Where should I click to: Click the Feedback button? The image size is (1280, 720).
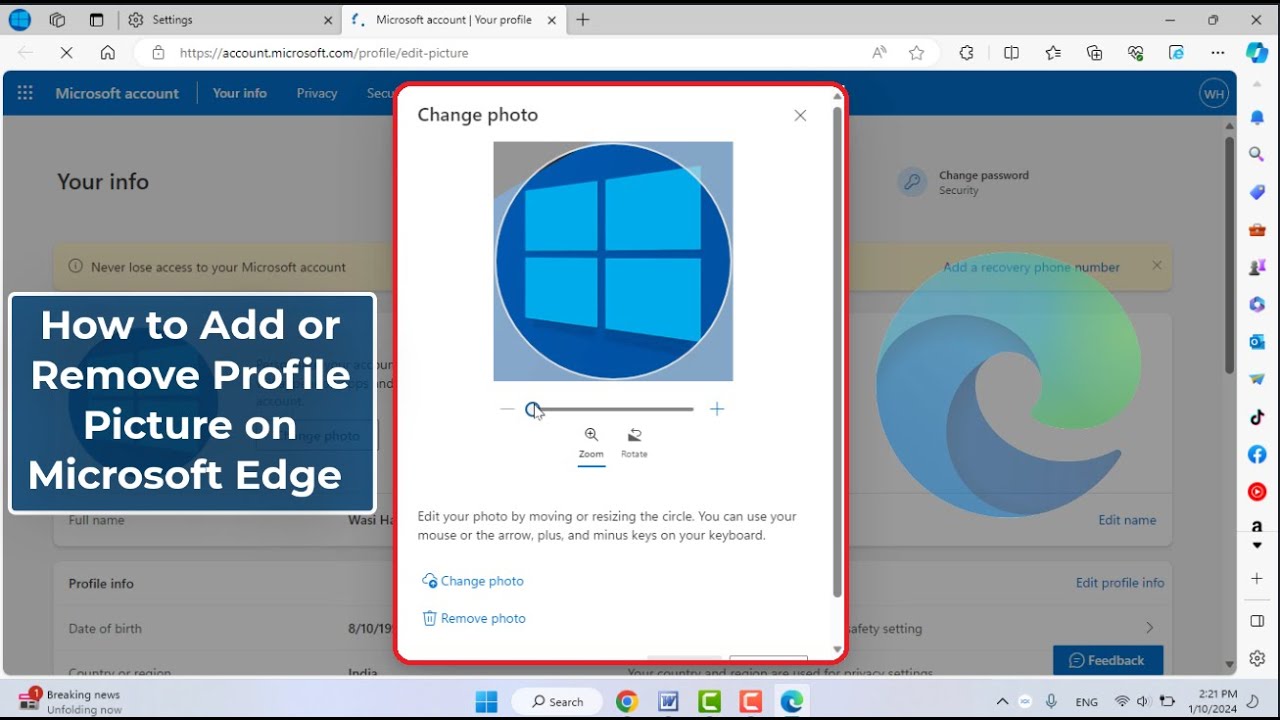coord(1107,660)
